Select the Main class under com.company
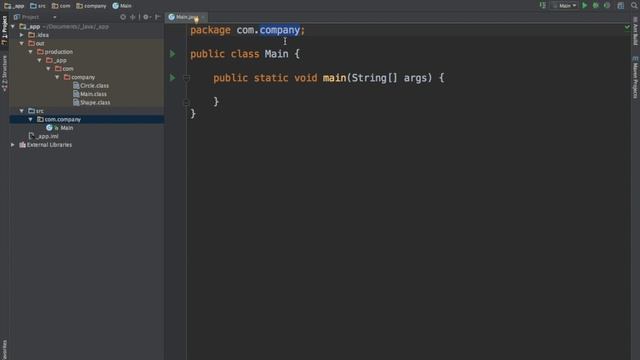This screenshot has height=360, width=640. tap(60, 128)
